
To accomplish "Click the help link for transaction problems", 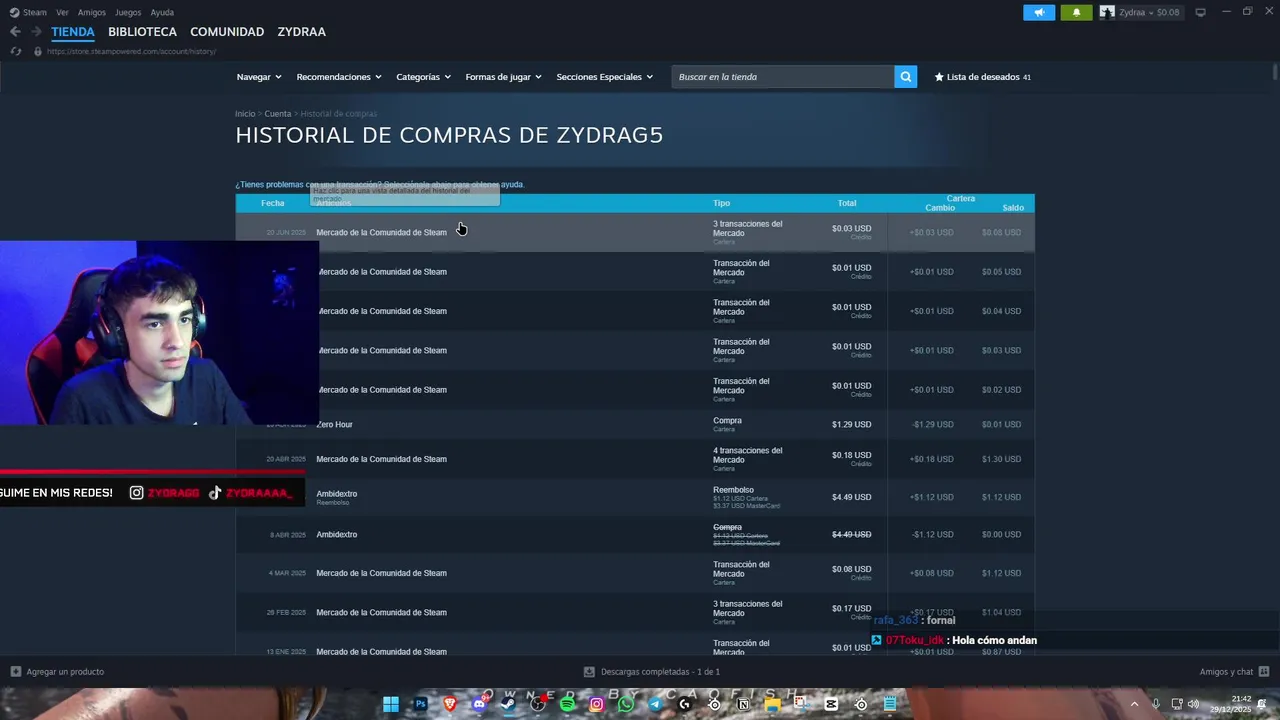I will click(380, 184).
